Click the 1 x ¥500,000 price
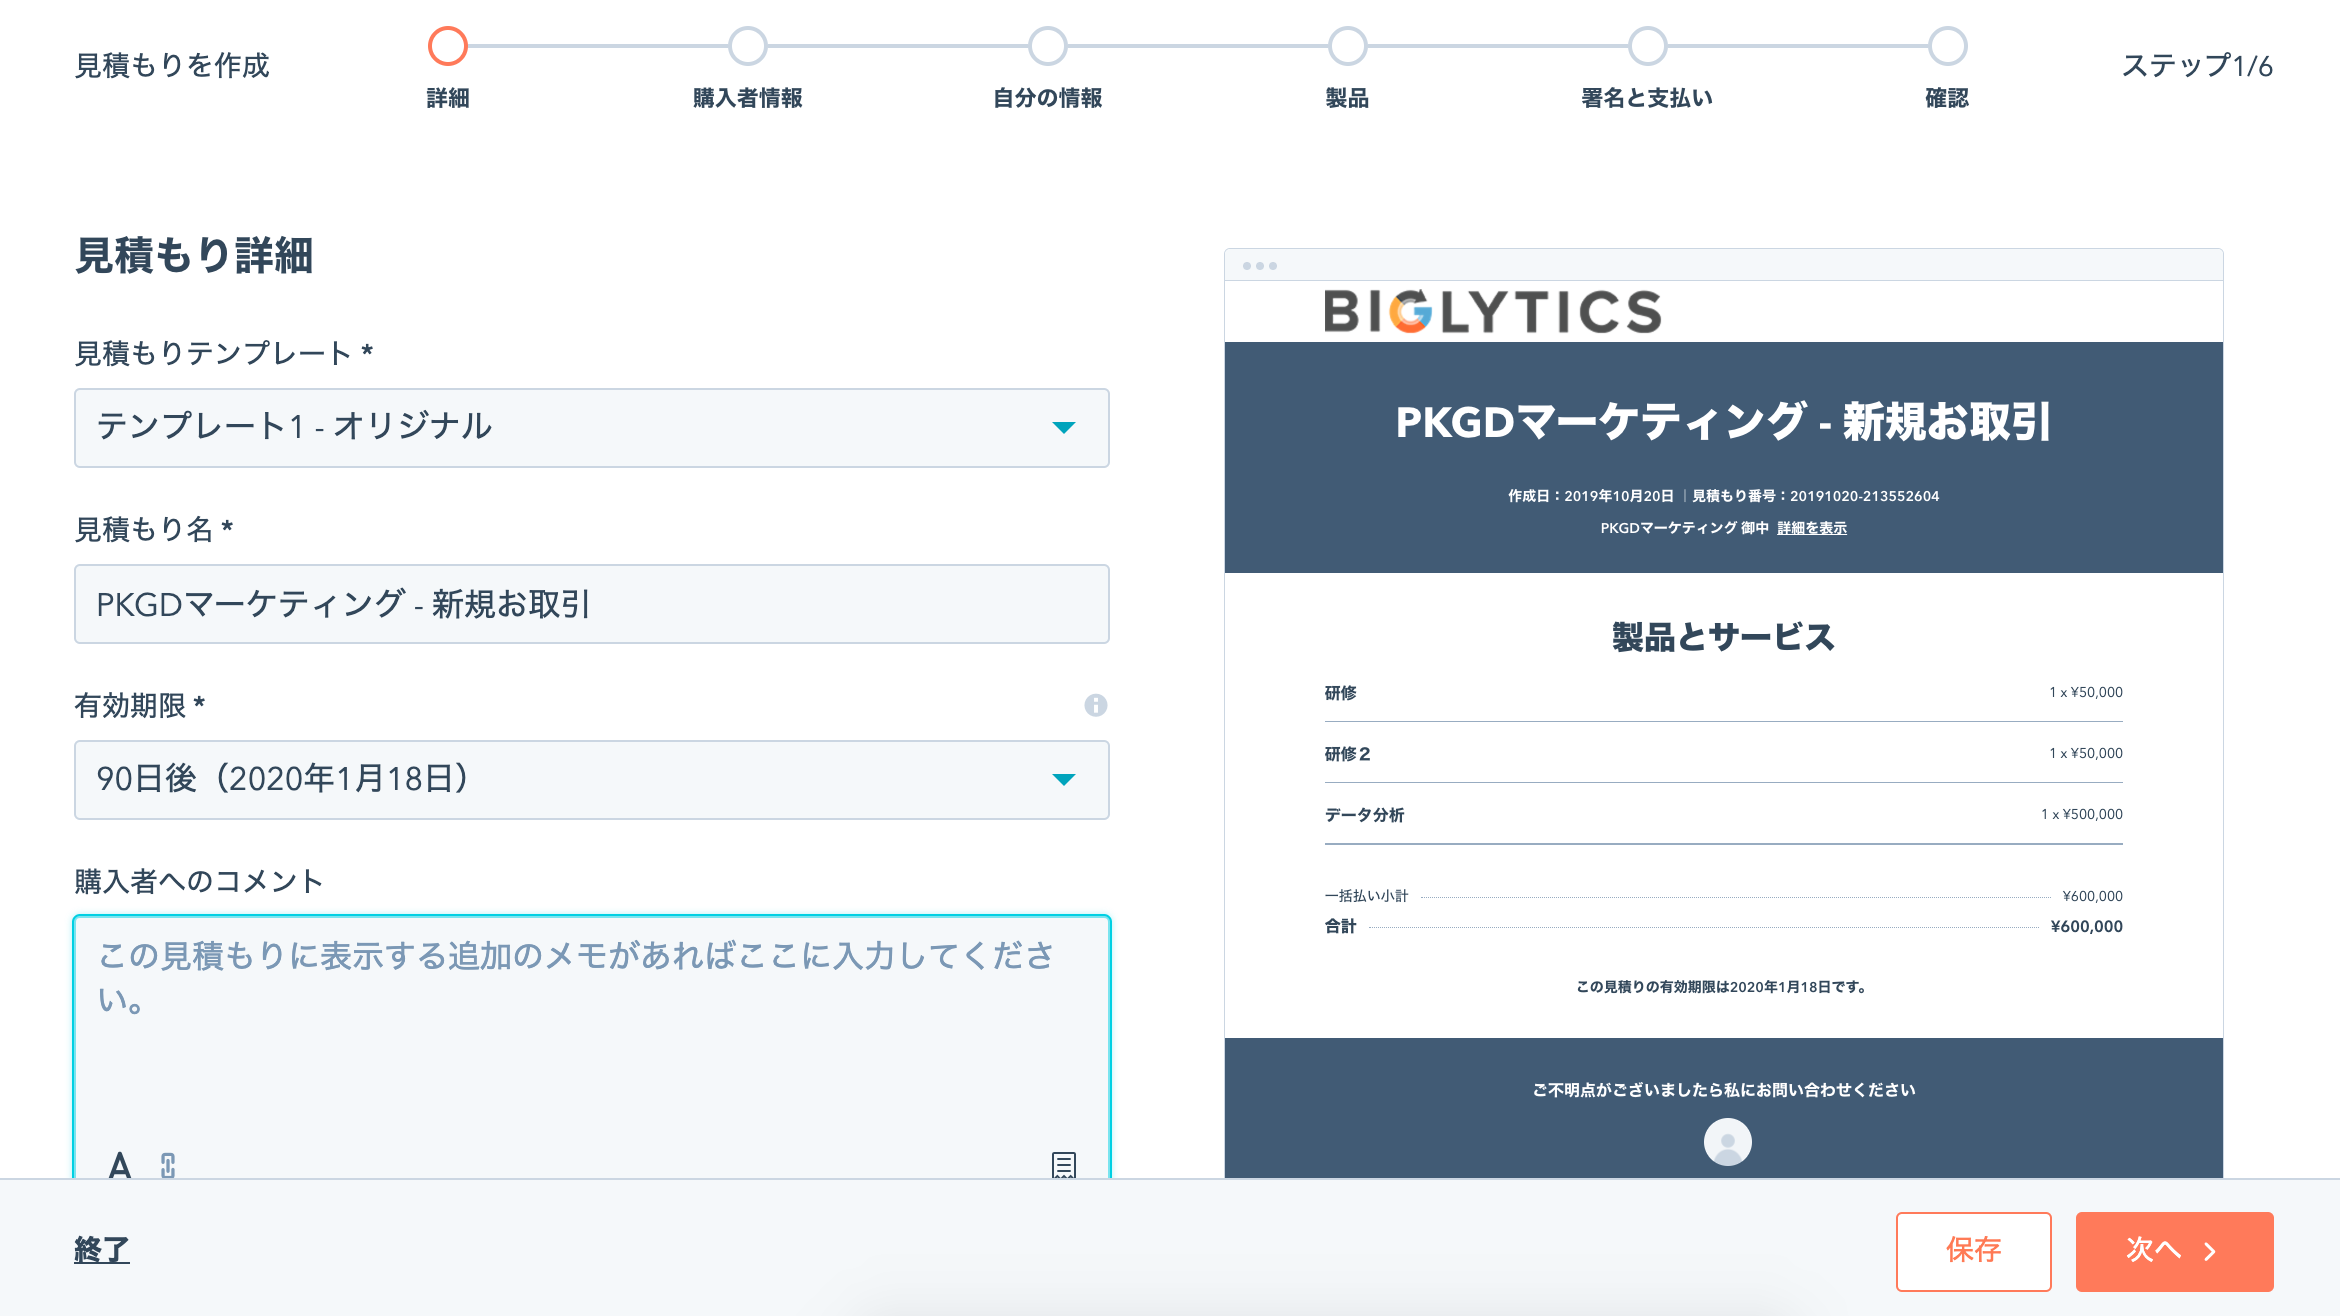The width and height of the screenshot is (2340, 1316). [2082, 814]
